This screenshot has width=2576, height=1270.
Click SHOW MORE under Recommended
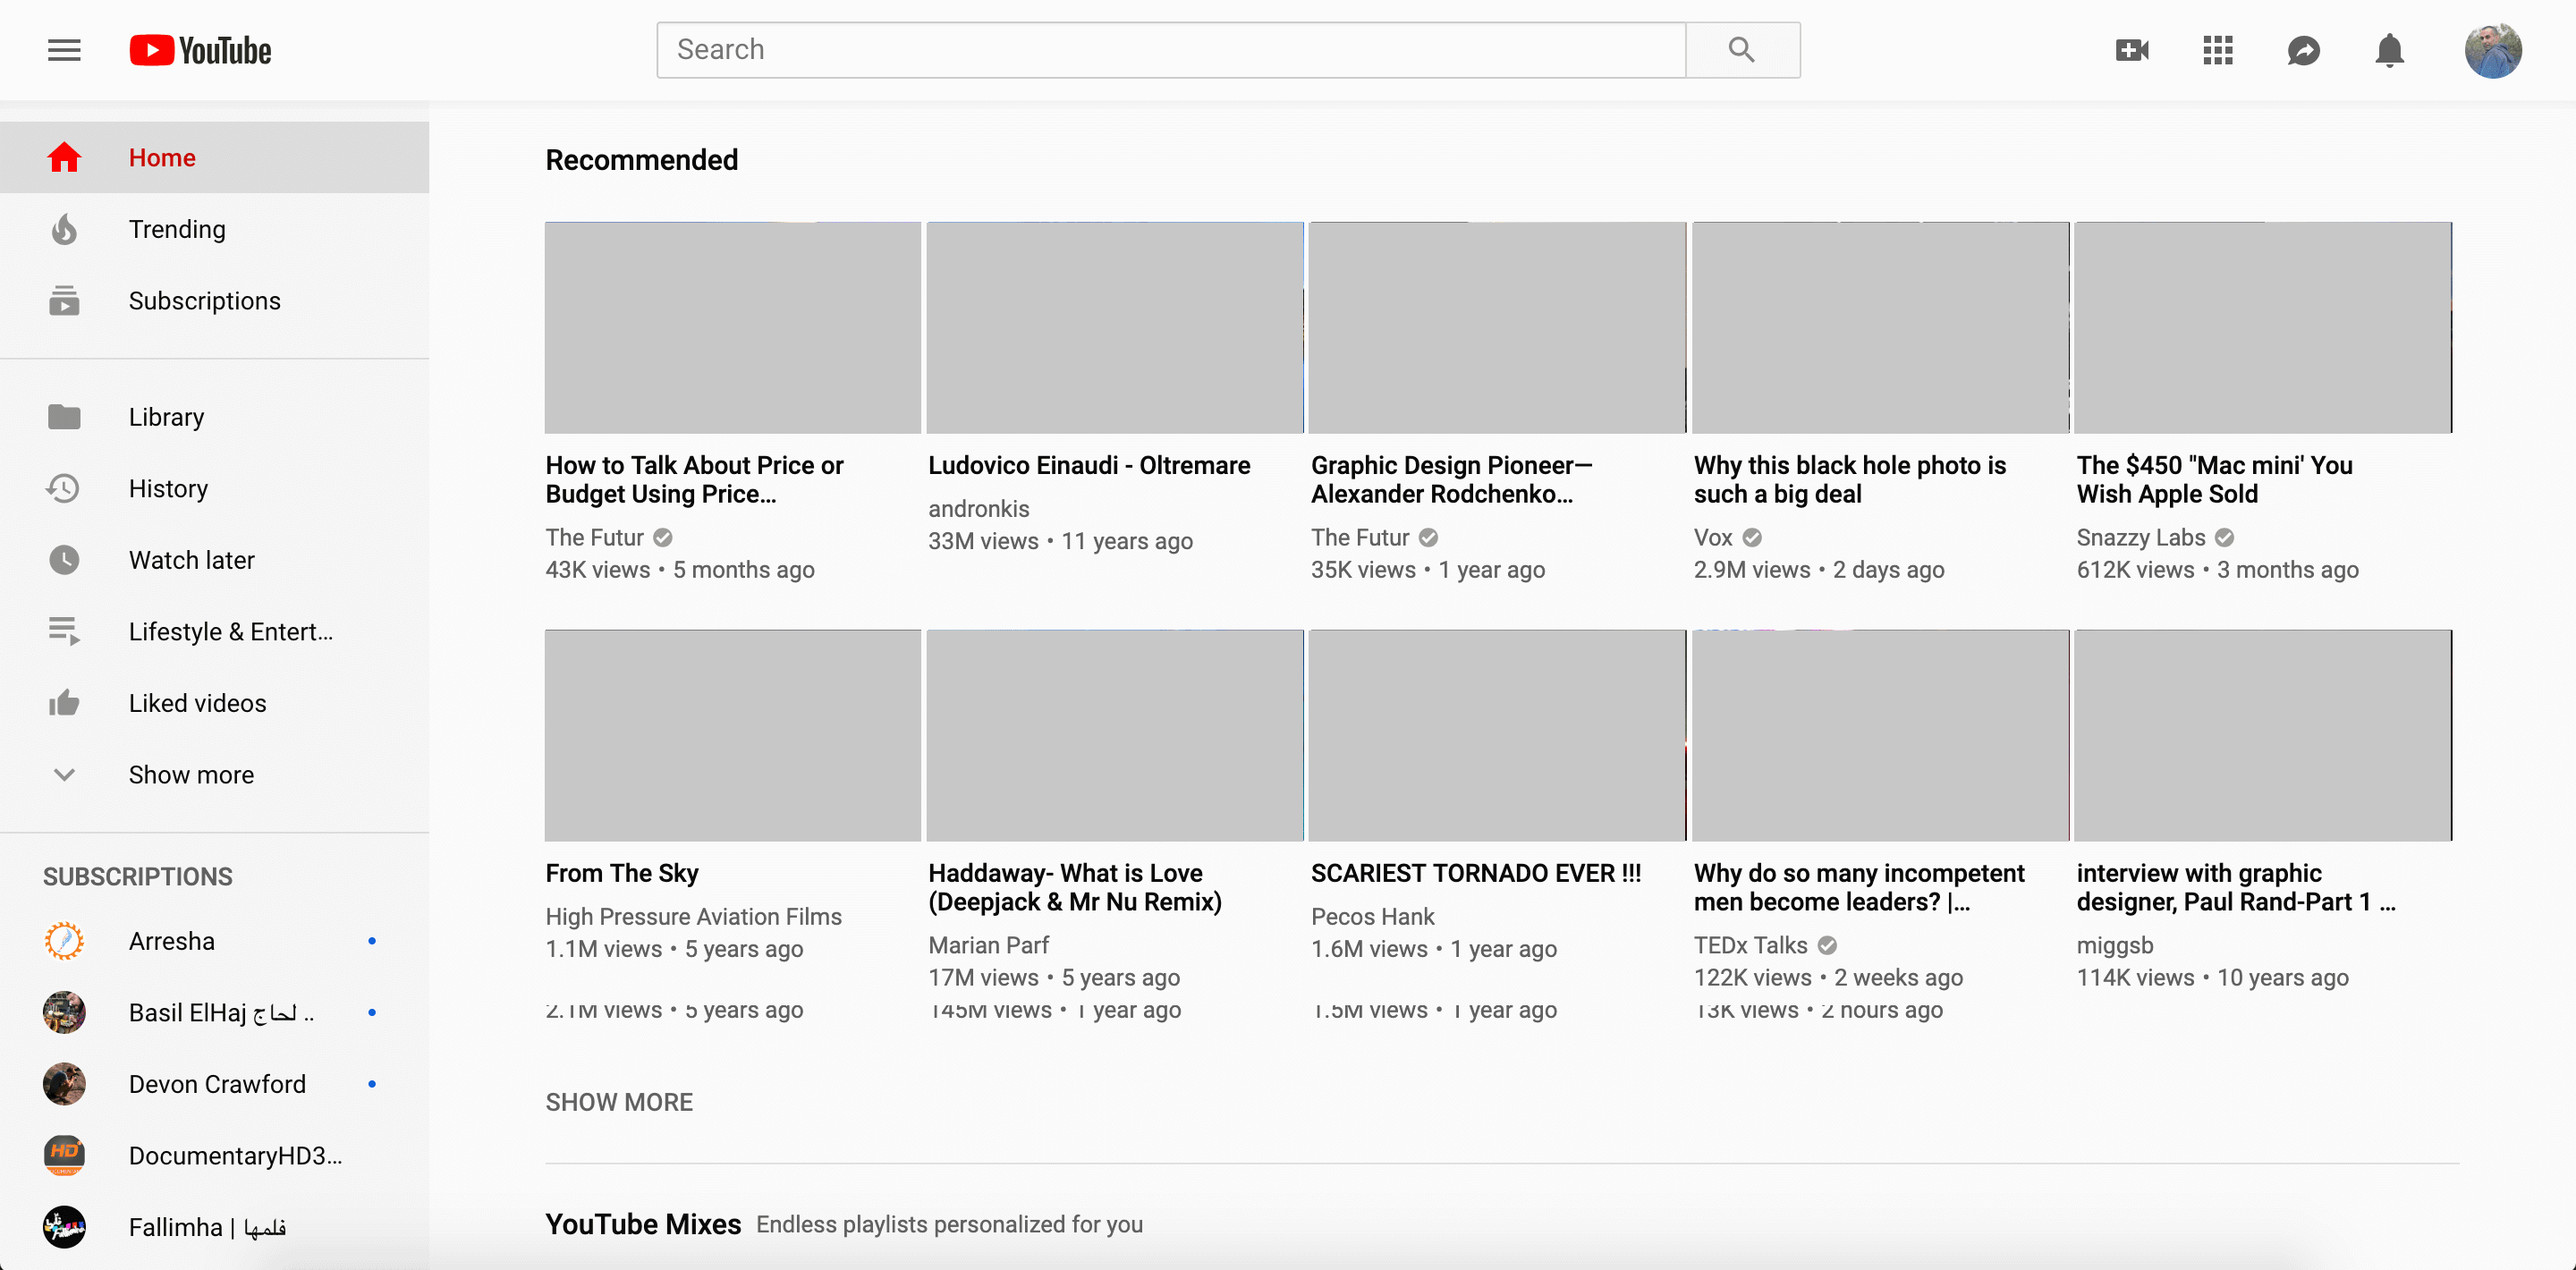click(618, 1102)
